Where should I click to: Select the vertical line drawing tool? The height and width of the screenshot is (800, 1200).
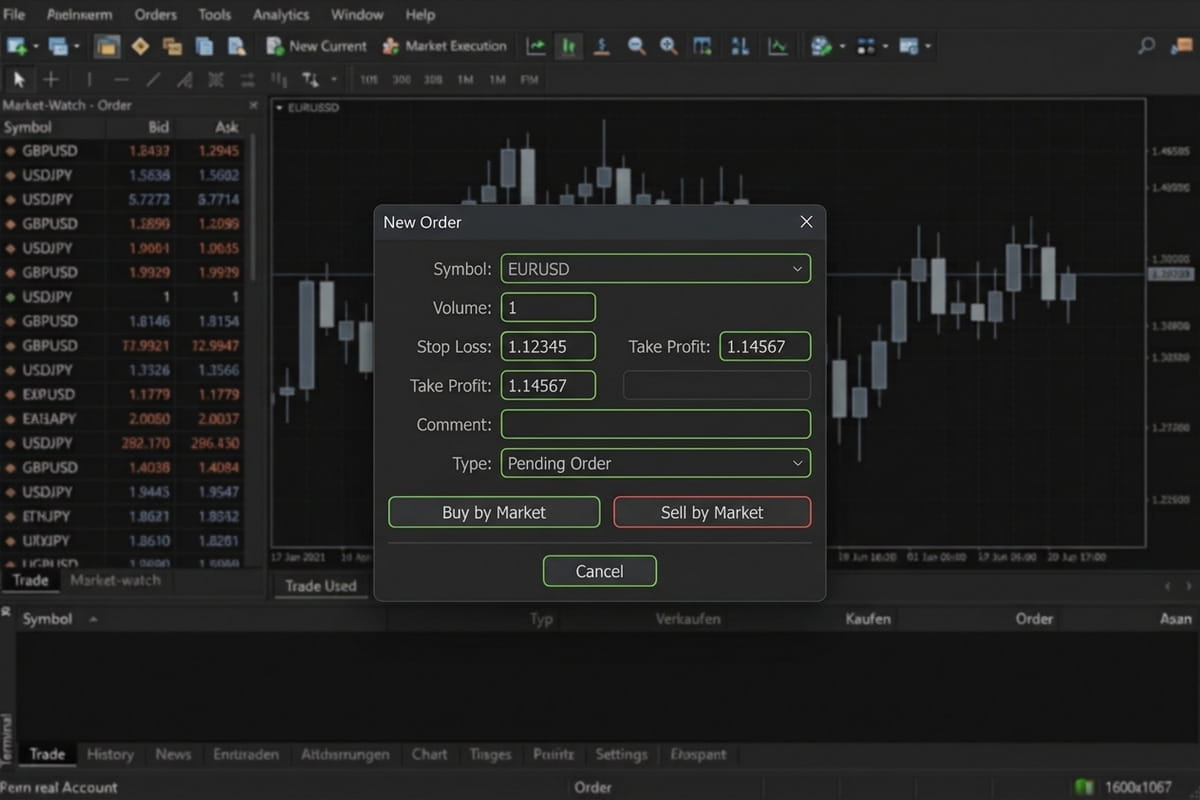(89, 79)
